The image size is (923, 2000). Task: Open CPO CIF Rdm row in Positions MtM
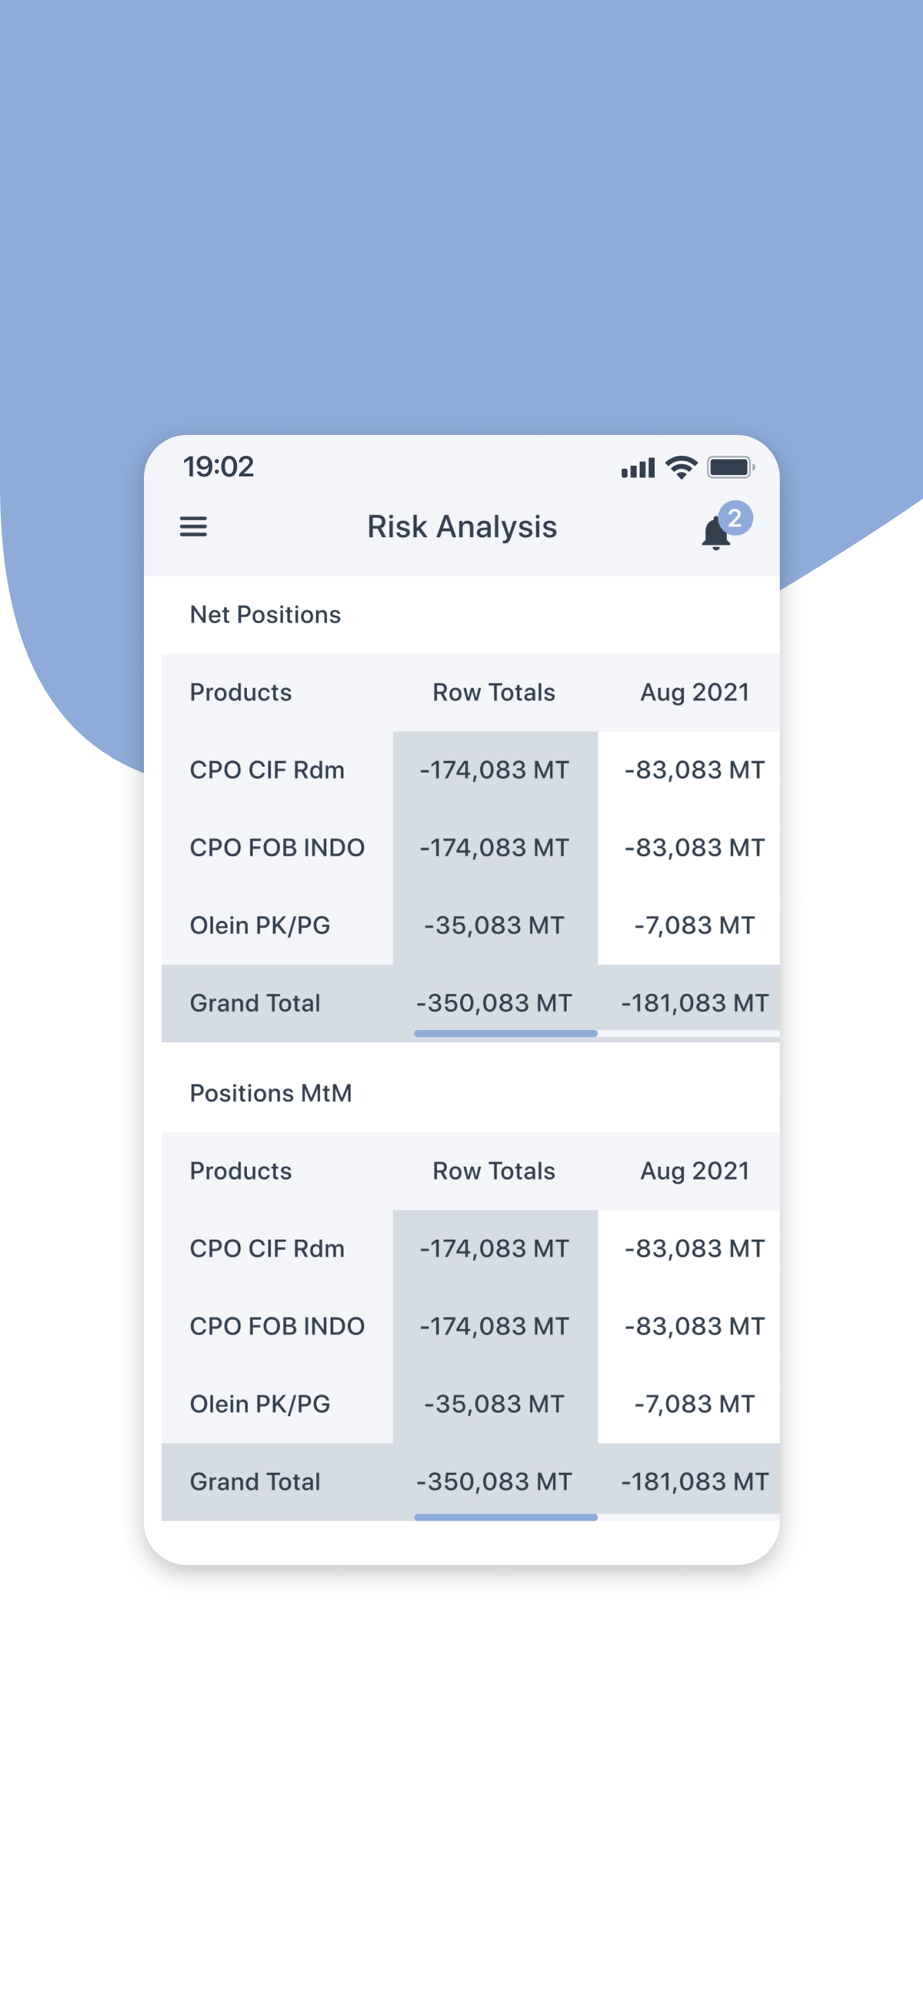point(471,1249)
